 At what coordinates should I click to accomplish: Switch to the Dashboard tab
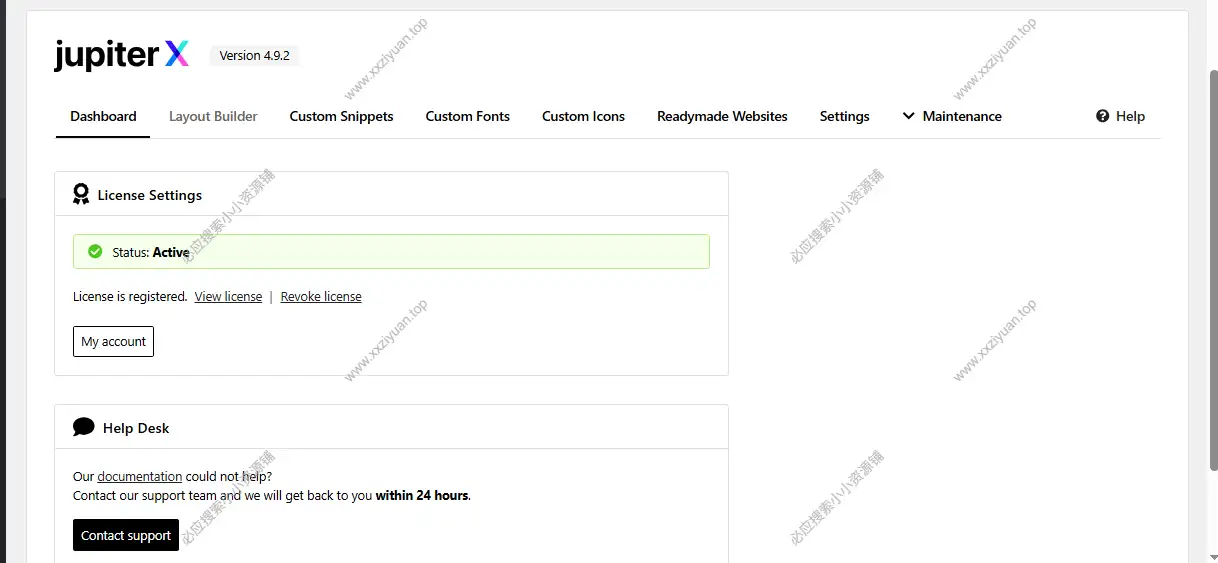click(x=103, y=117)
